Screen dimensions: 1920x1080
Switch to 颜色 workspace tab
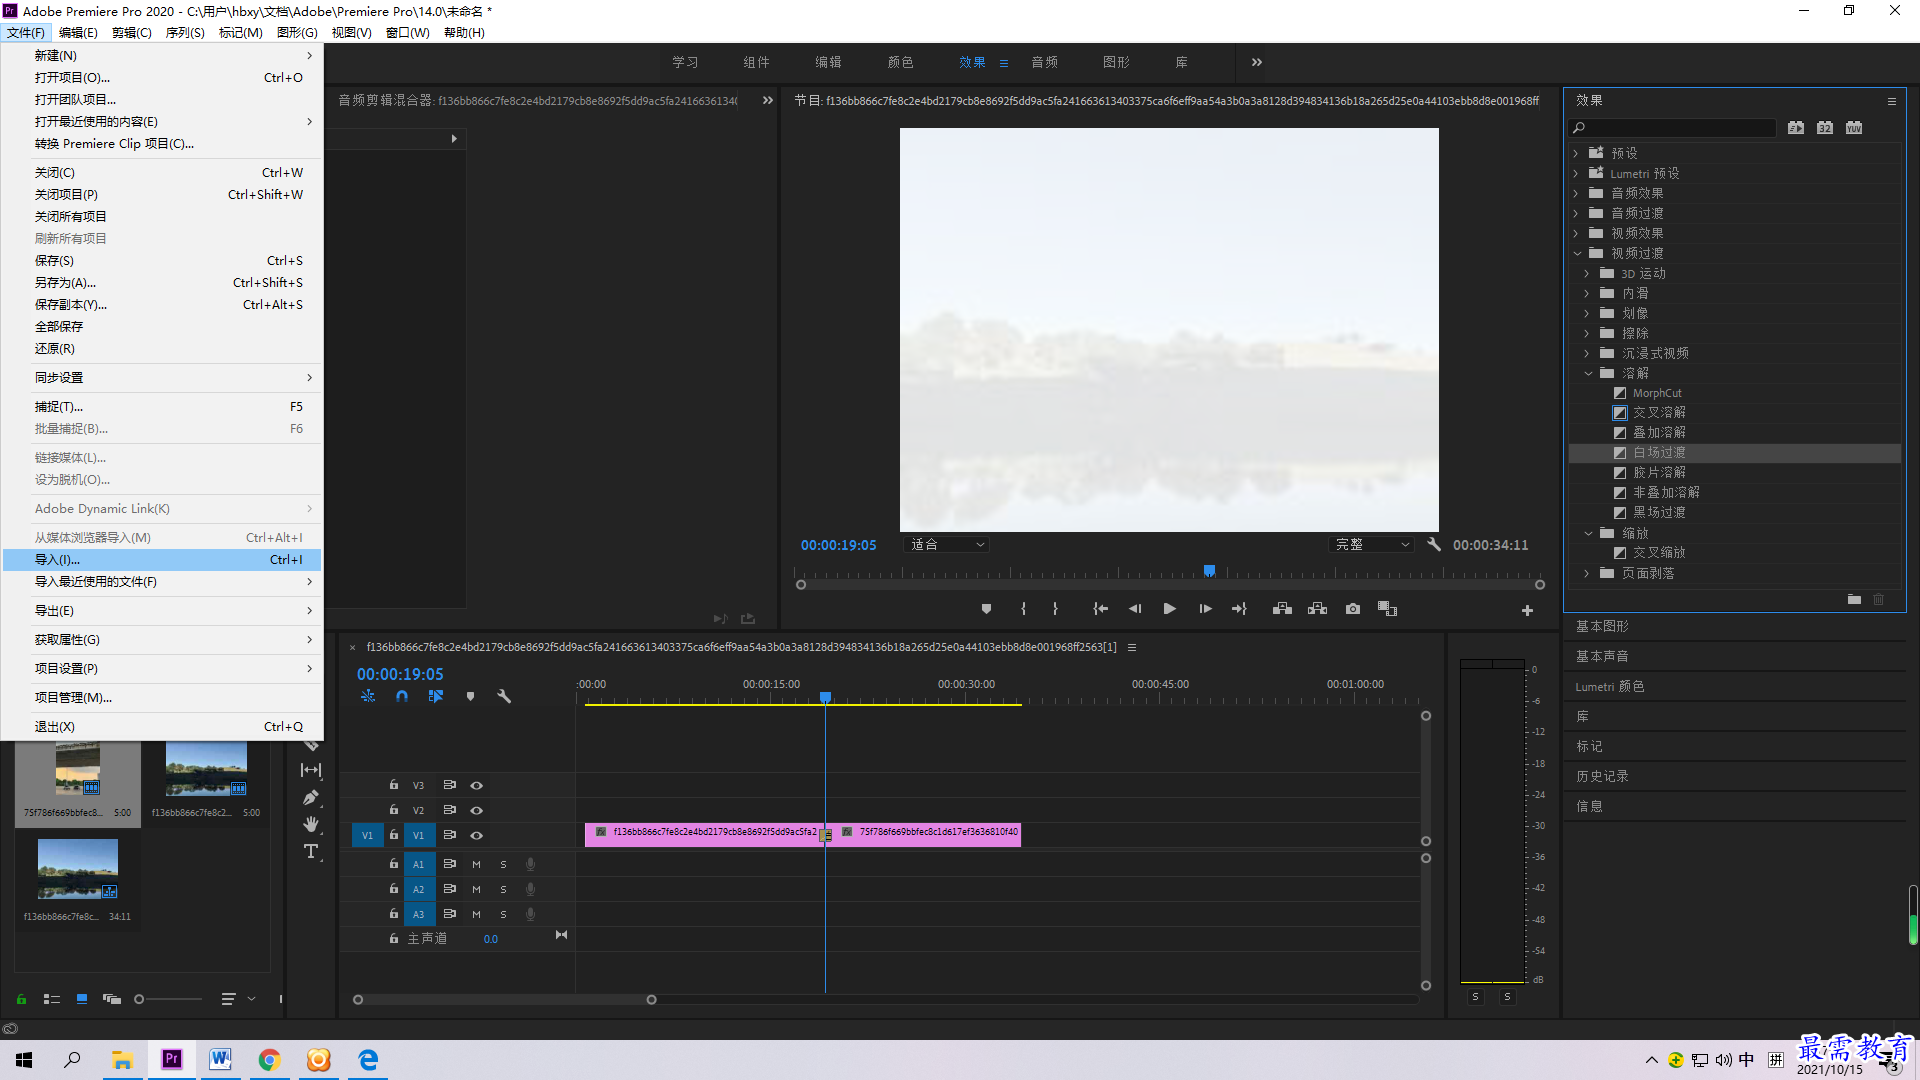tap(900, 62)
